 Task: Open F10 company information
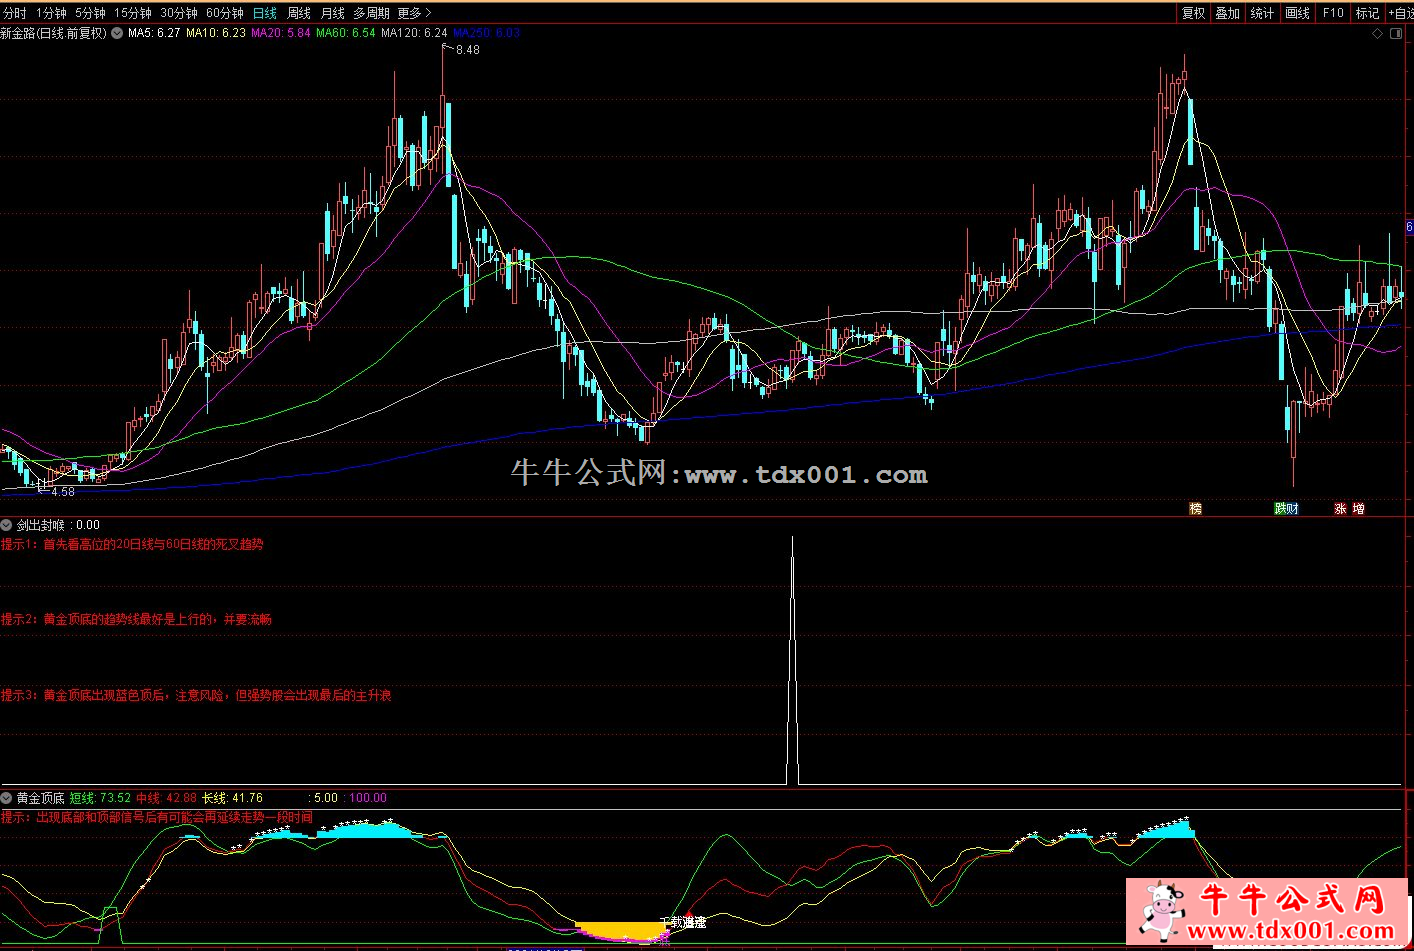[1333, 13]
